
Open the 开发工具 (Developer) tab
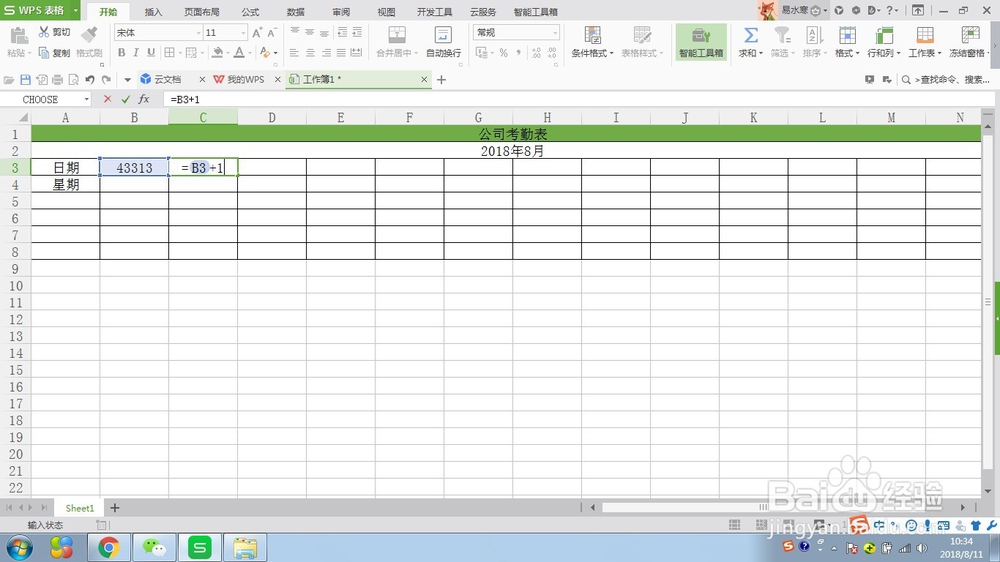click(434, 11)
